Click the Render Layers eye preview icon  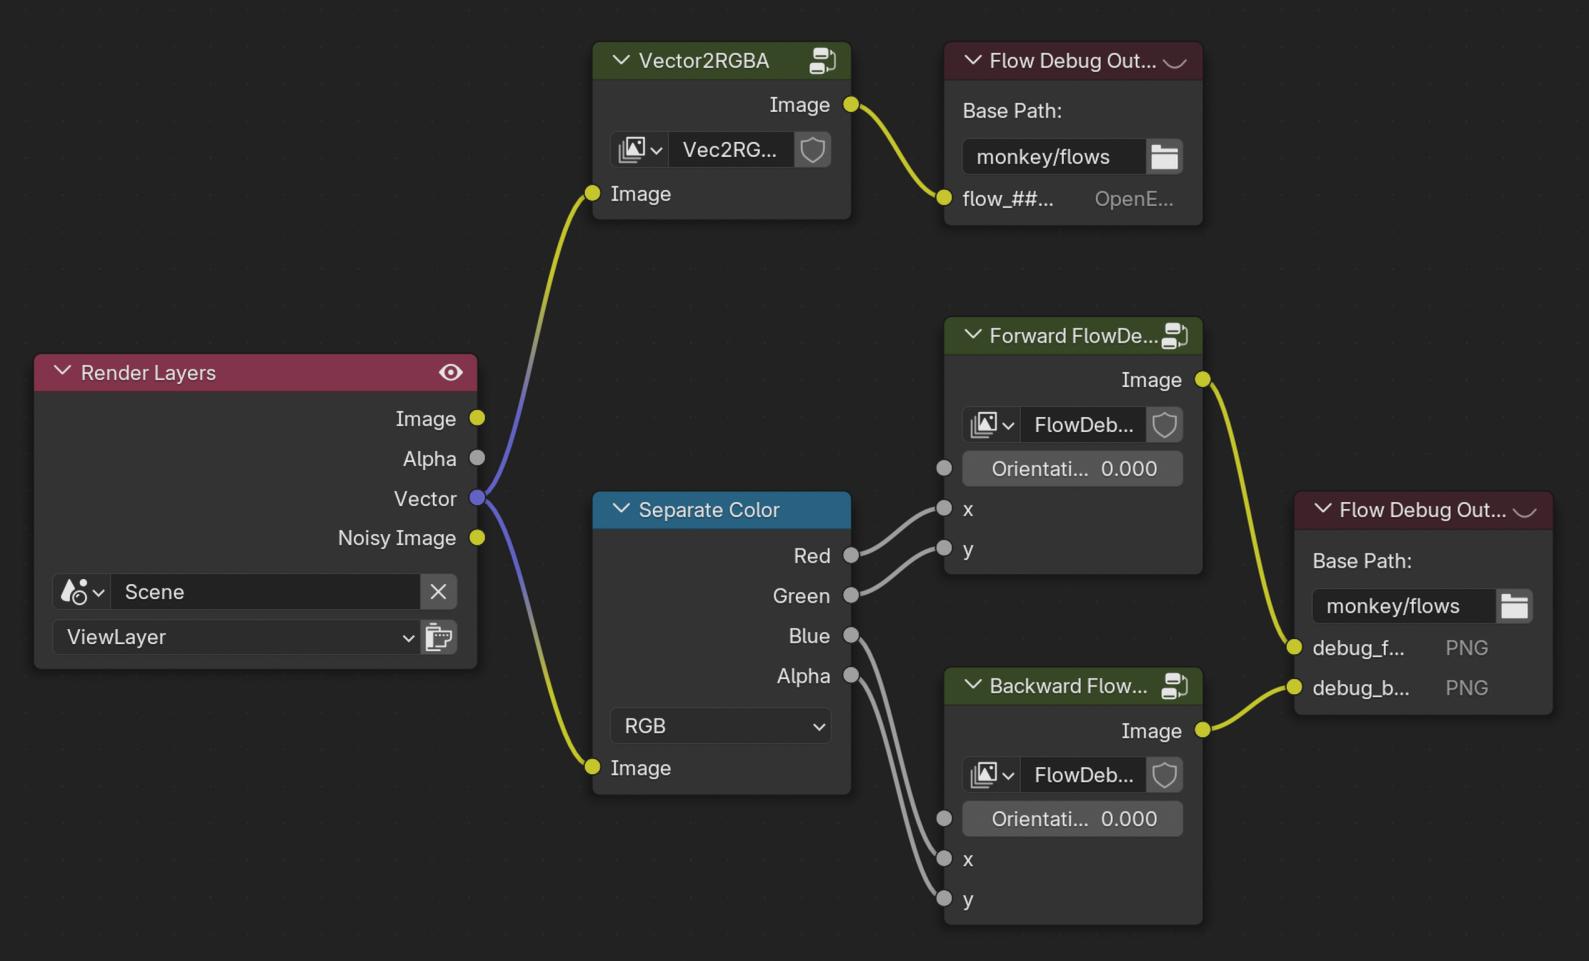[450, 373]
